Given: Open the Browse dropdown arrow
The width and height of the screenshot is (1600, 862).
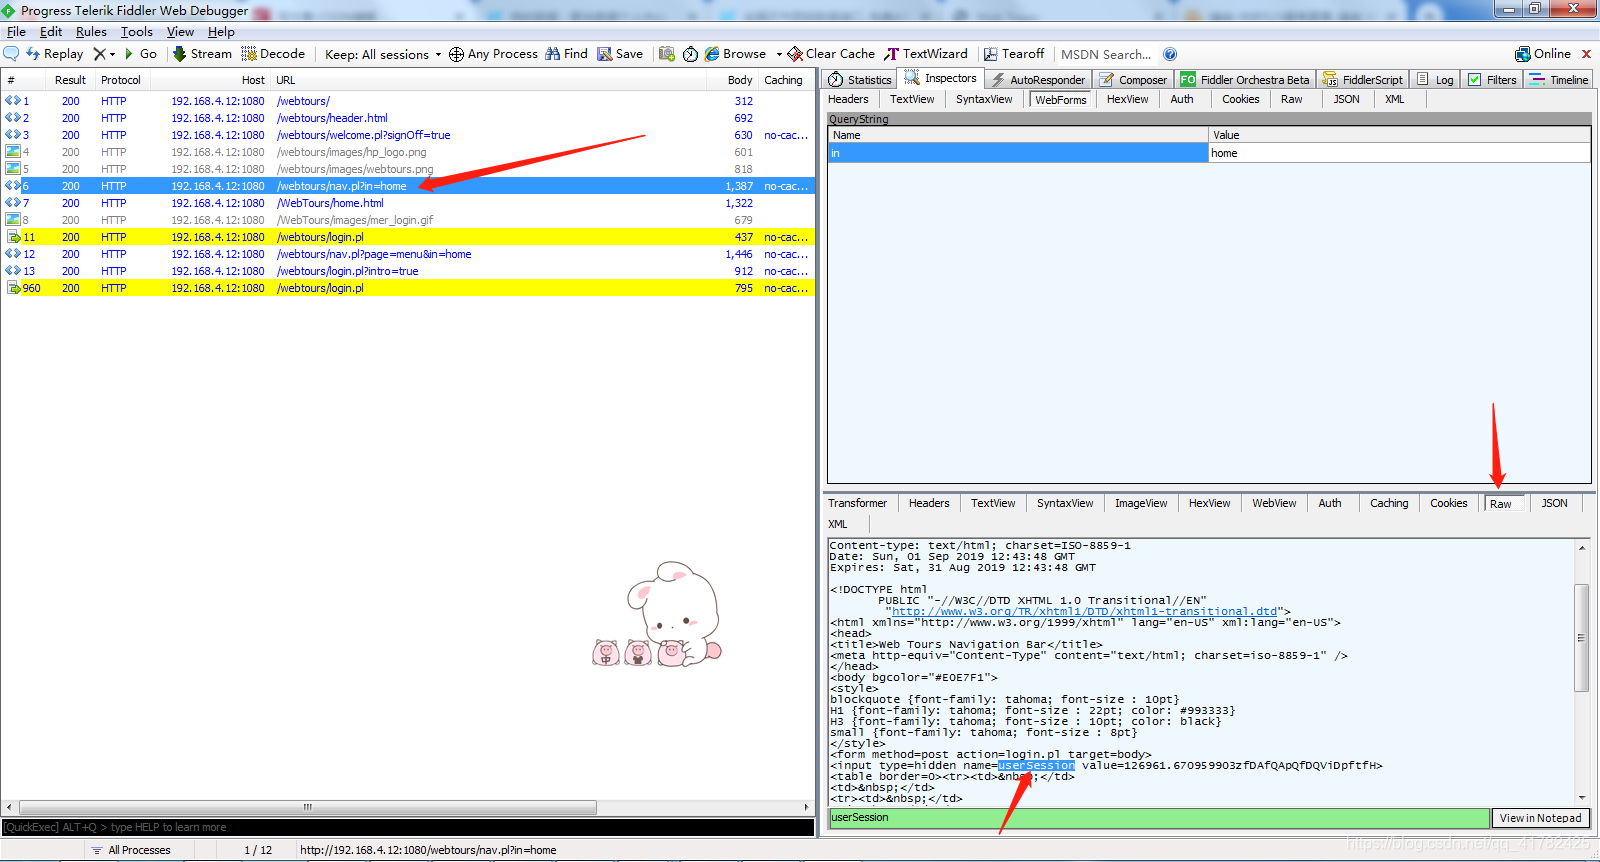Looking at the screenshot, I should (779, 54).
